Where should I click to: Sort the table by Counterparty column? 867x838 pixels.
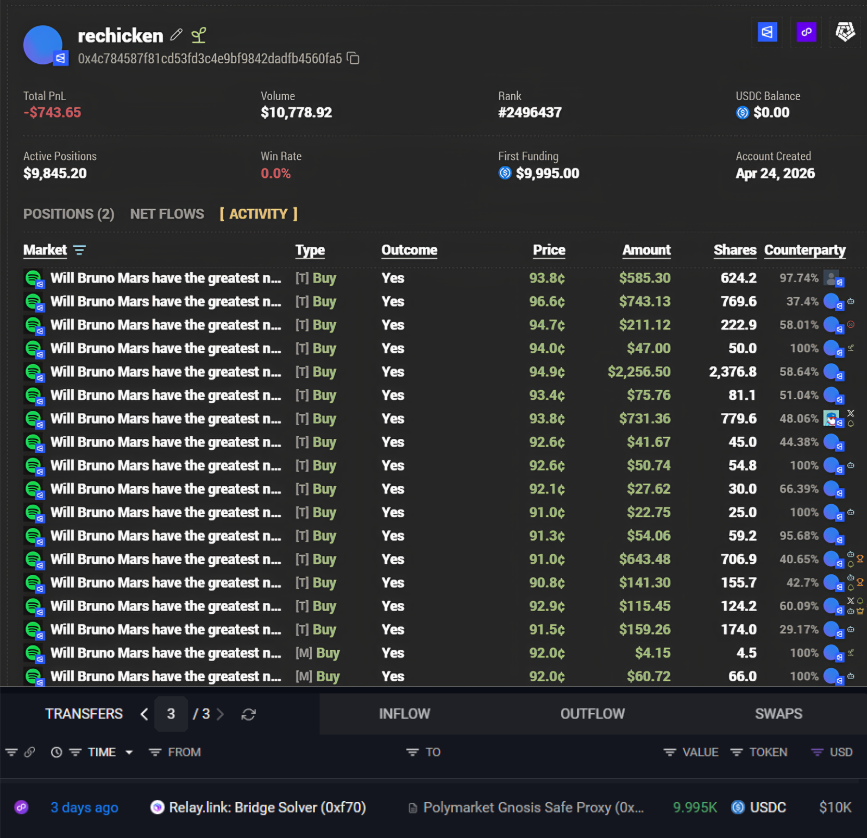tap(805, 250)
